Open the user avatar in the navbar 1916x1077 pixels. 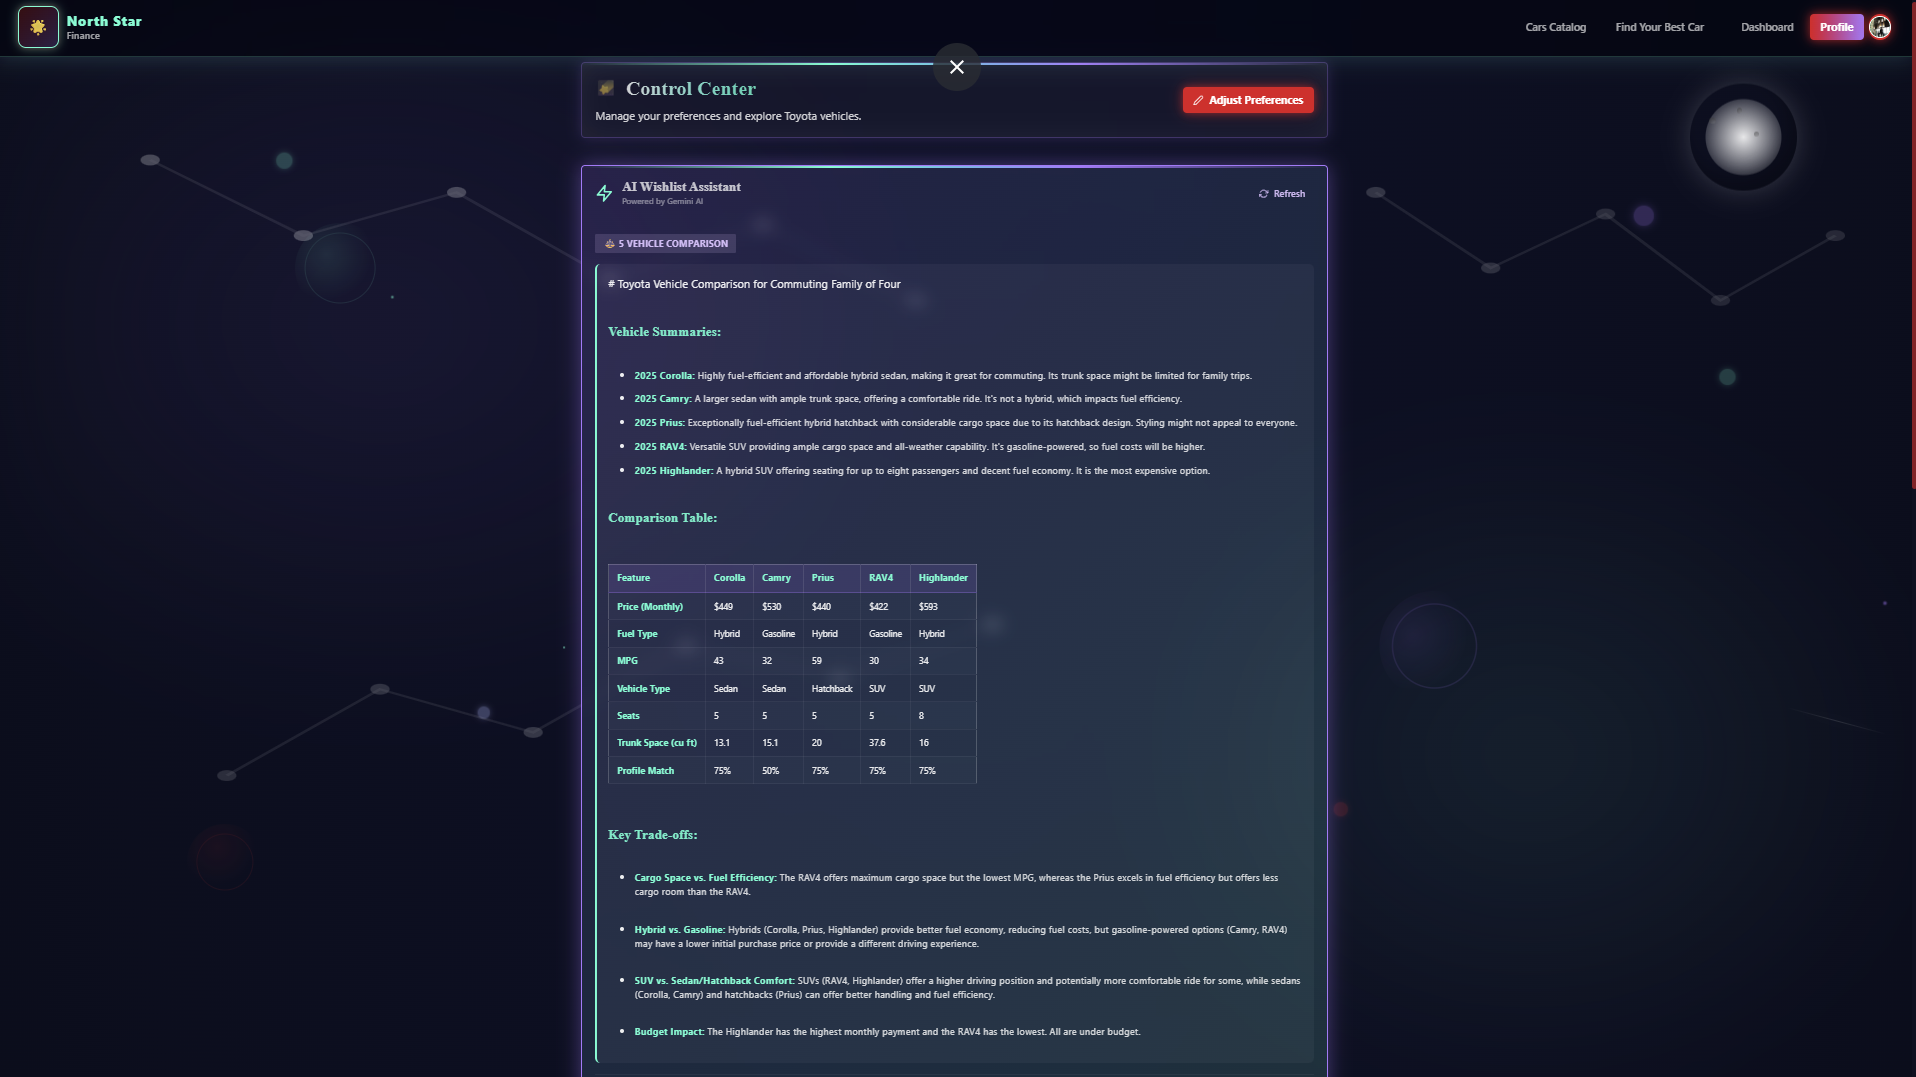coord(1880,27)
